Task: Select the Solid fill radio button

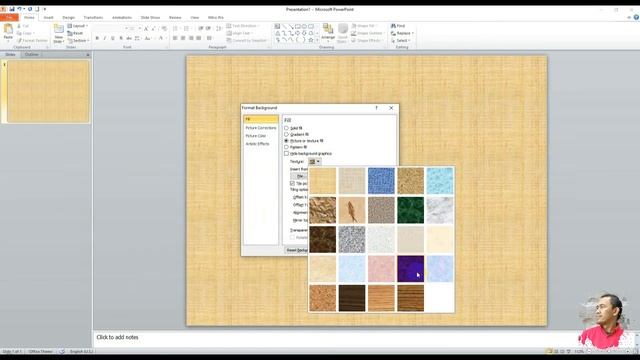Action: 286,128
